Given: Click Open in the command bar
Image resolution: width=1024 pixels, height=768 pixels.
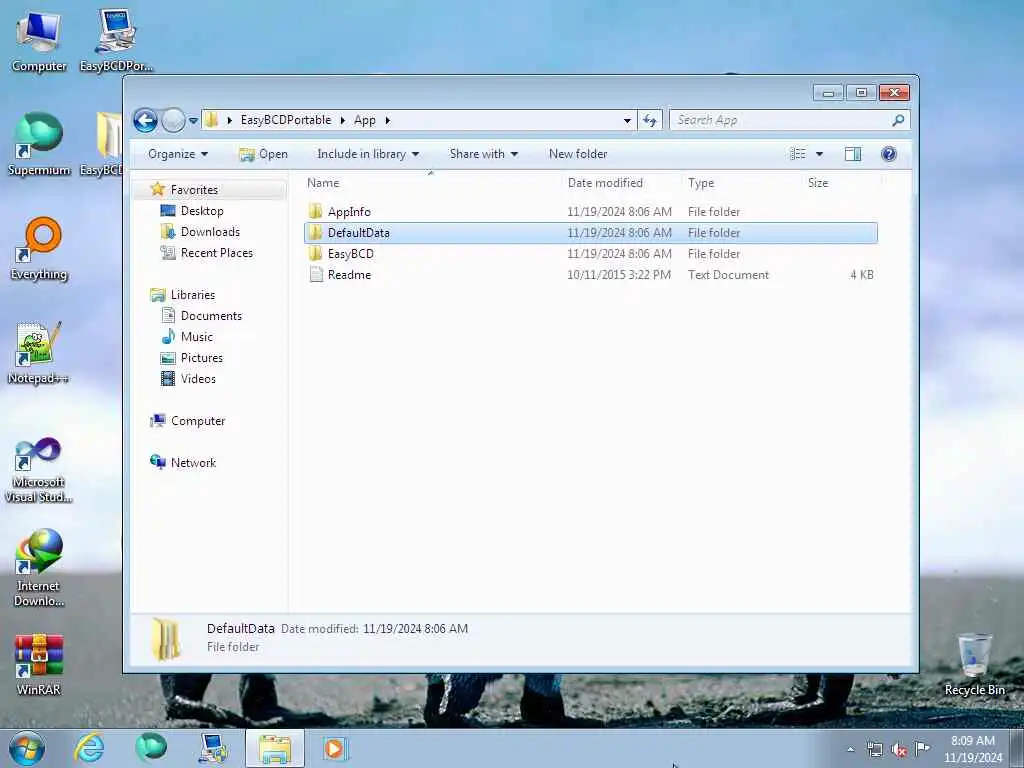Looking at the screenshot, I should pyautogui.click(x=263, y=154).
